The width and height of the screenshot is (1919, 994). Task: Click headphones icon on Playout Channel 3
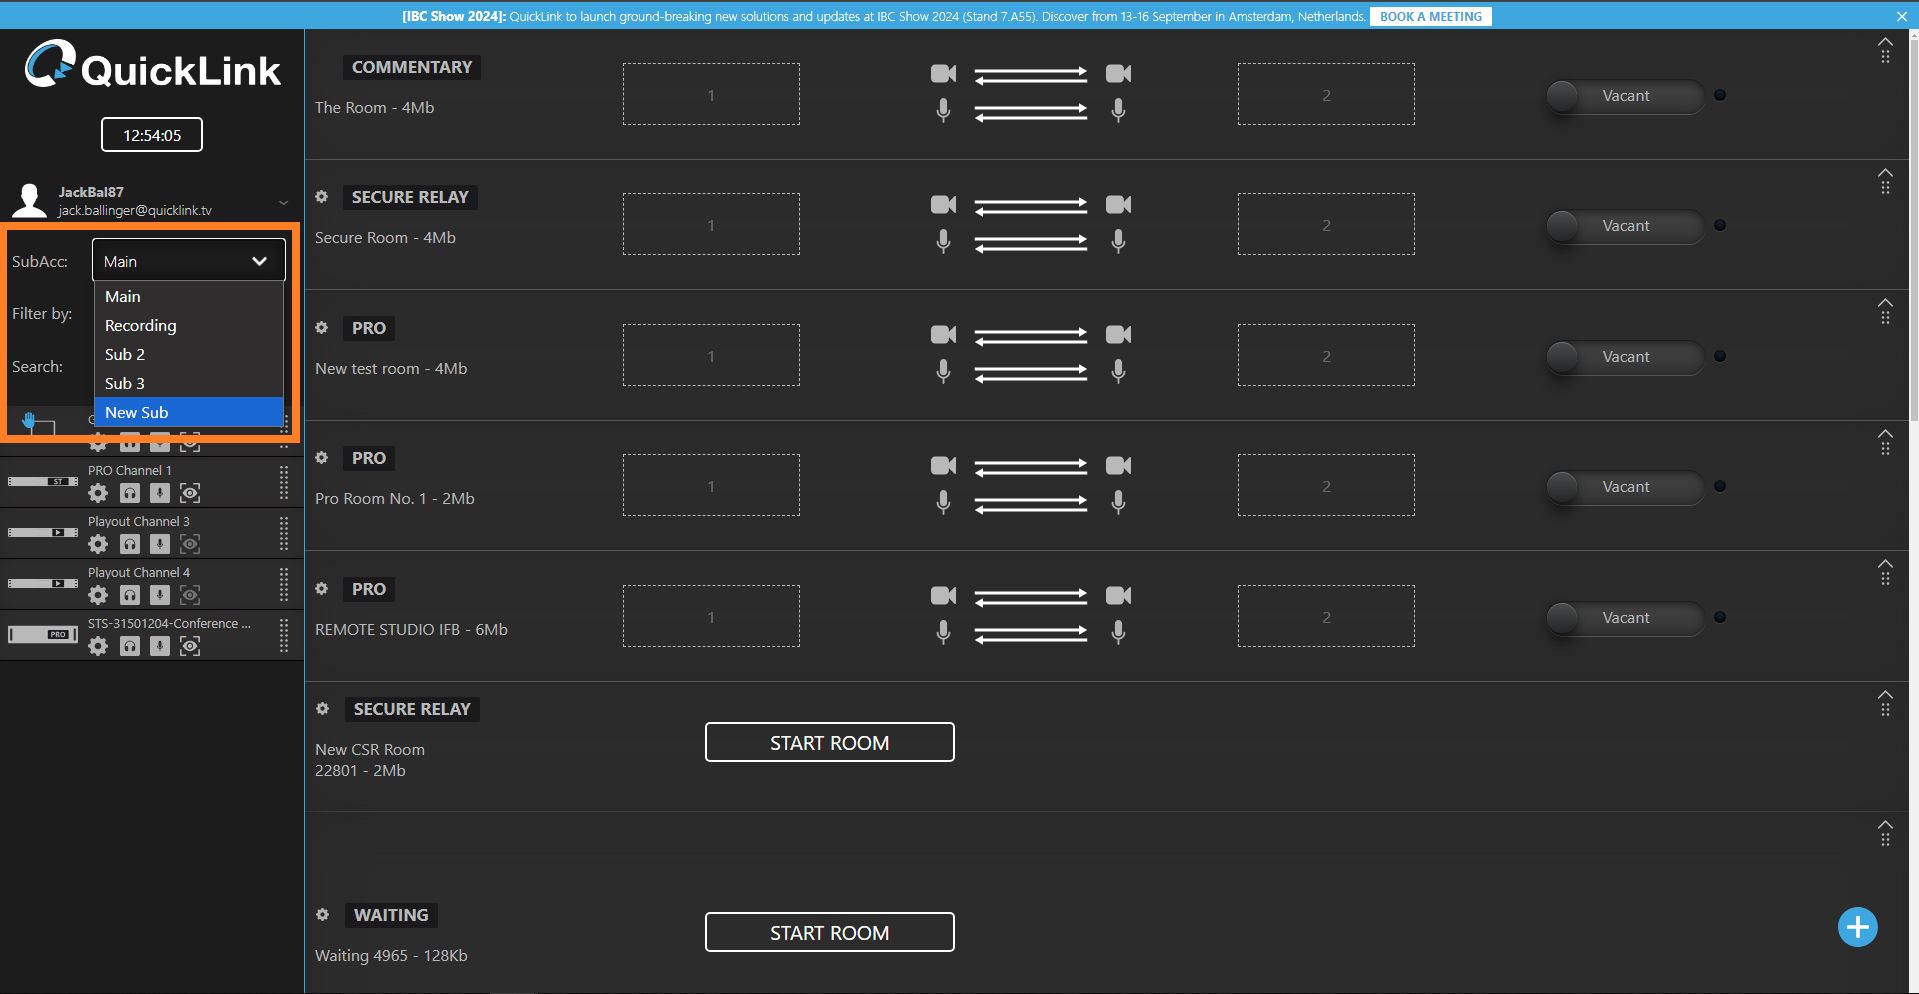click(x=130, y=544)
